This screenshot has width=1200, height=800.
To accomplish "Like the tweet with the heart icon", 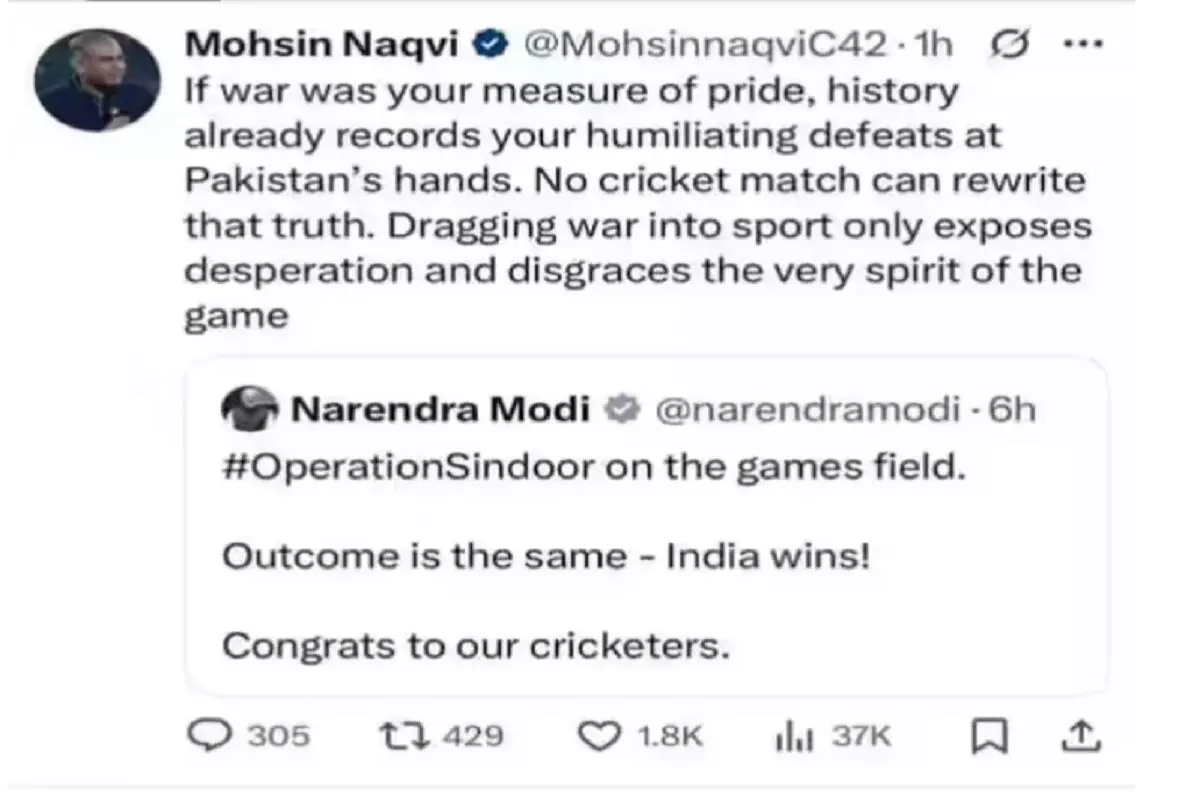I will [x=601, y=737].
